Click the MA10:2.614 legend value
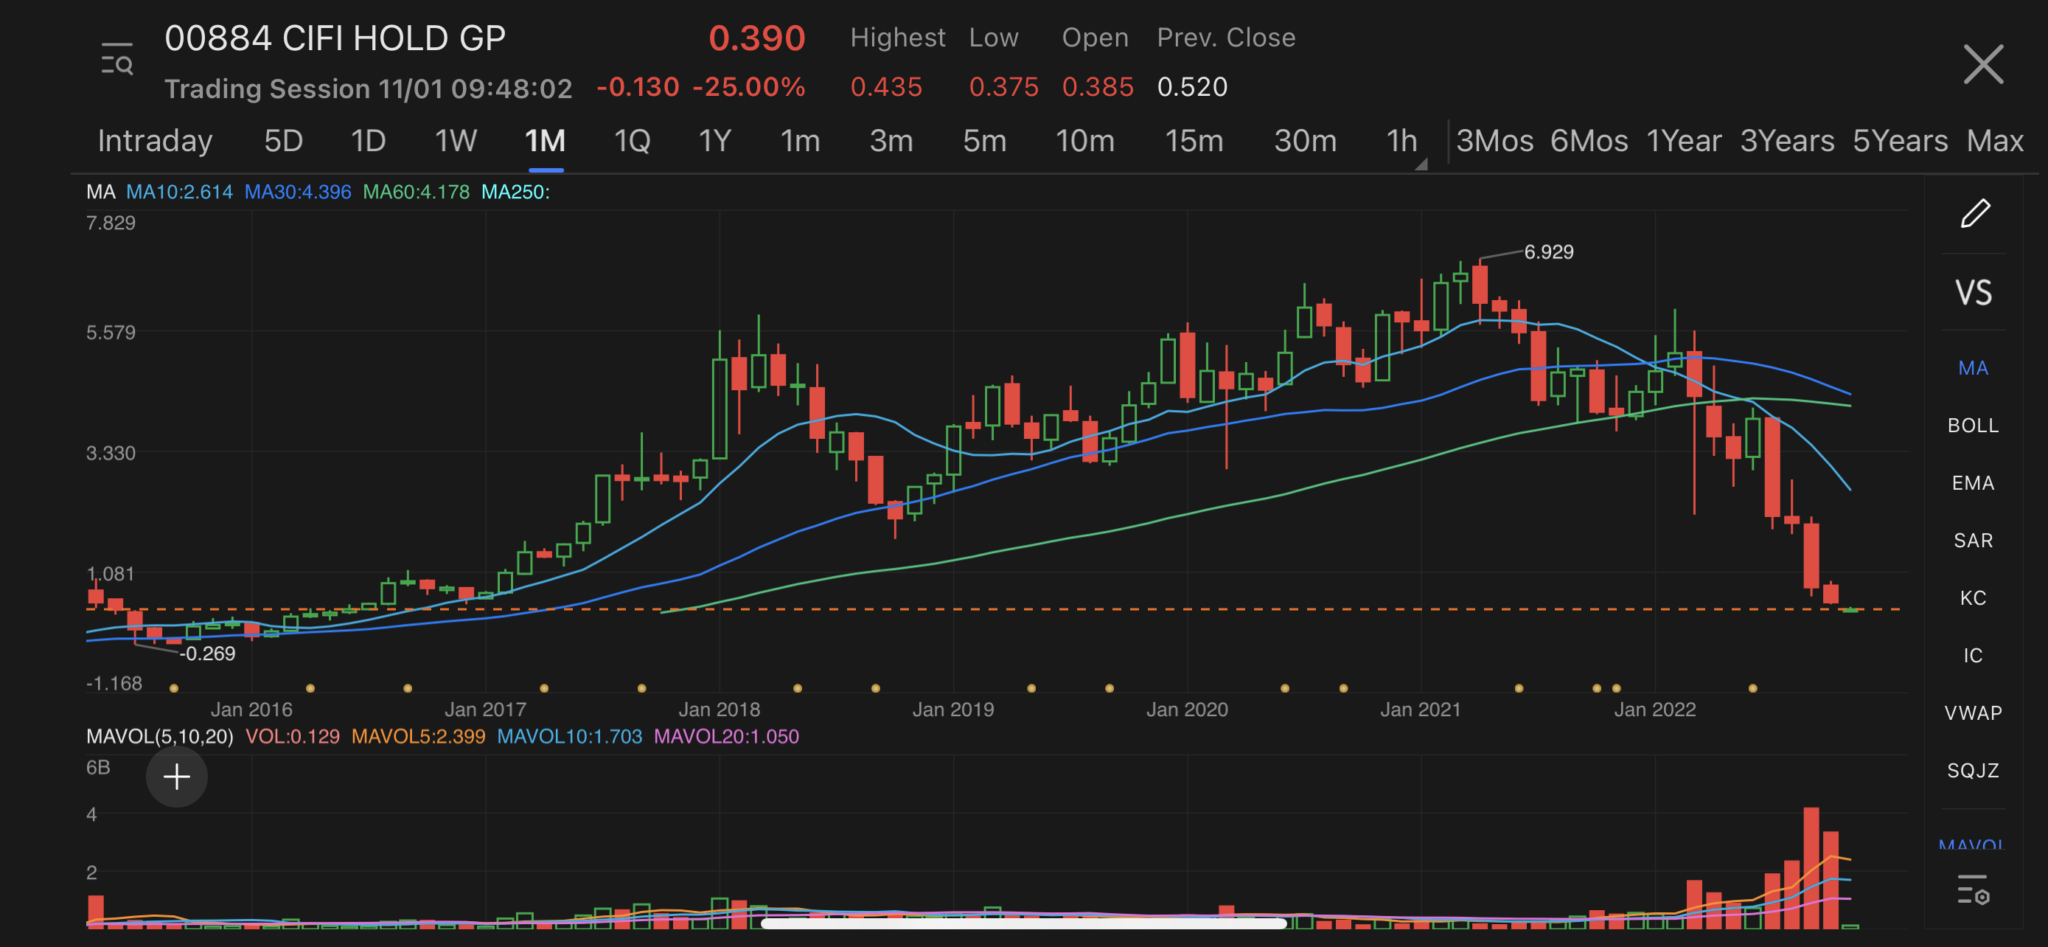This screenshot has height=947, width=2048. click(179, 192)
